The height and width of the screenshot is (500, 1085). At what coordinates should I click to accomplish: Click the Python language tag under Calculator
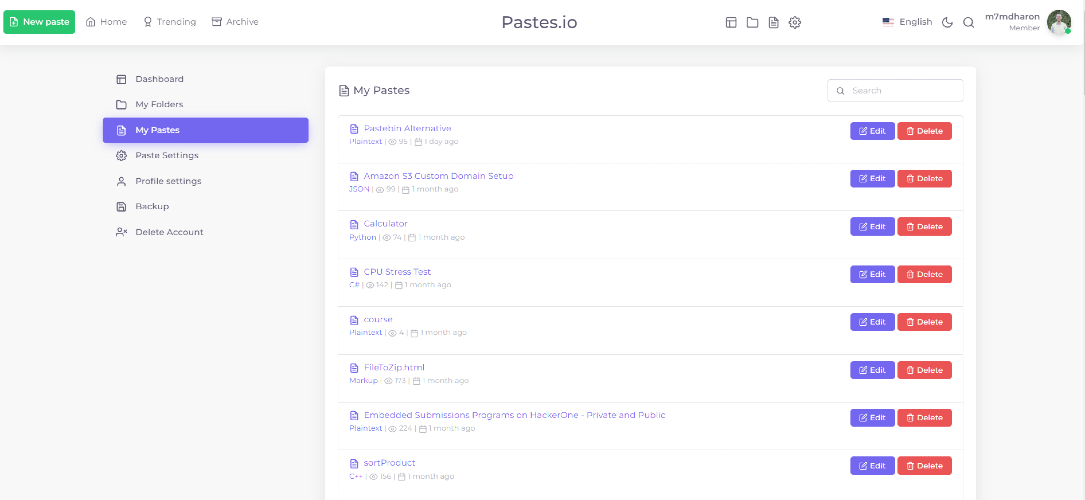click(x=363, y=237)
